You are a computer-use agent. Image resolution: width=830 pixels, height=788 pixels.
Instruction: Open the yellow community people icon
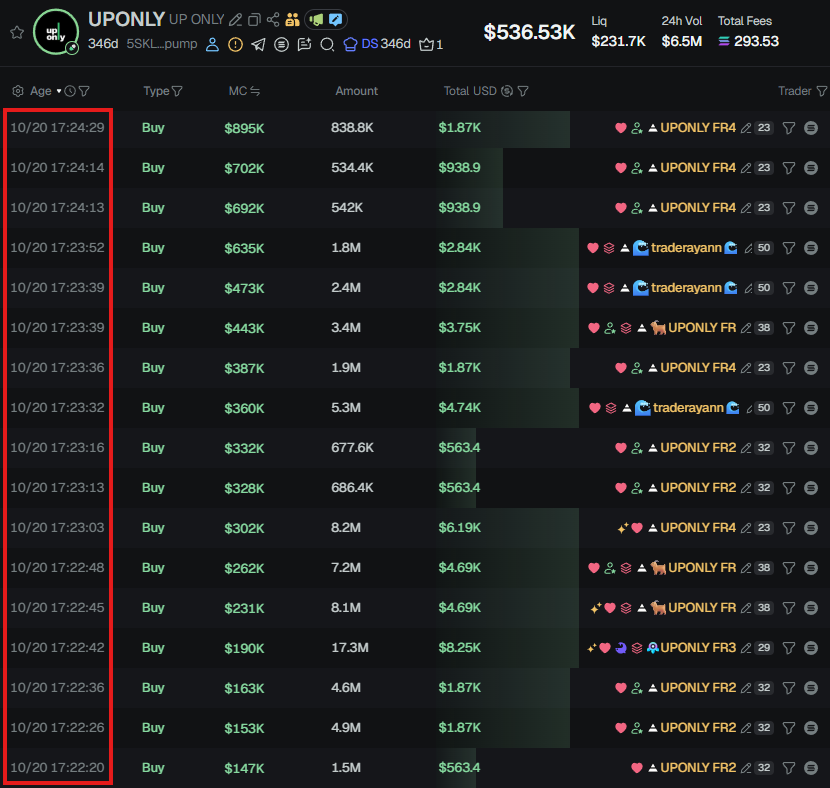coord(292,20)
